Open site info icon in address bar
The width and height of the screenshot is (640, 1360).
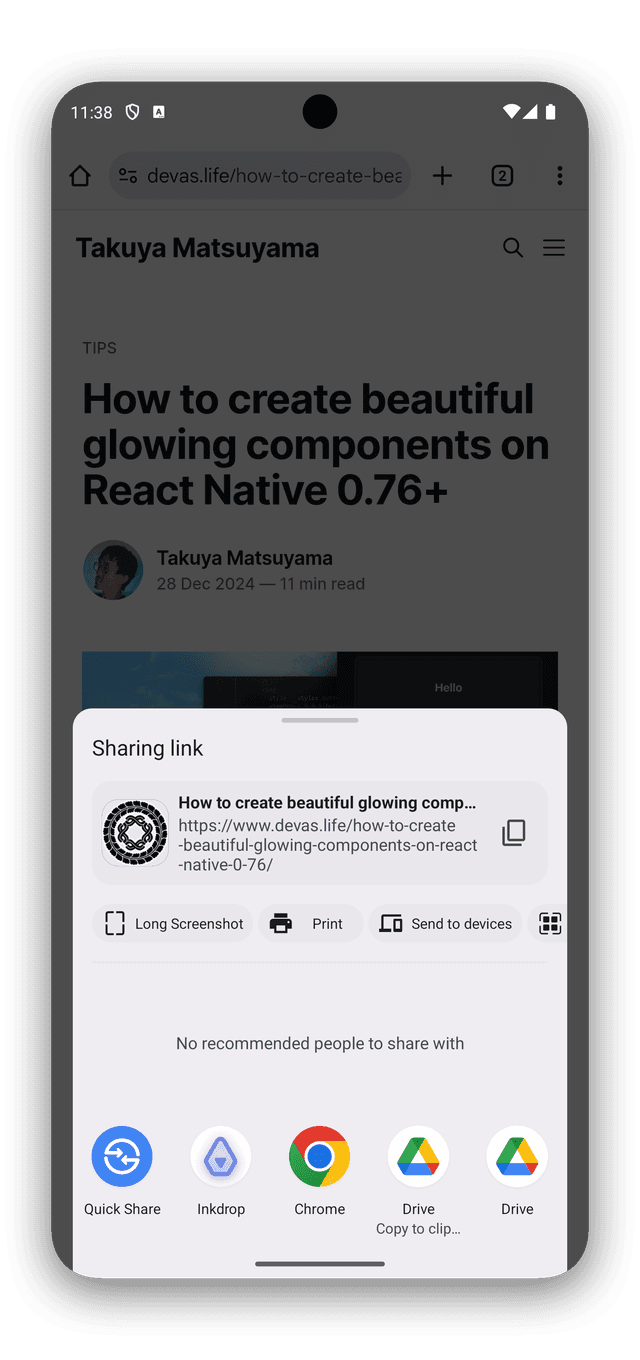point(128,176)
